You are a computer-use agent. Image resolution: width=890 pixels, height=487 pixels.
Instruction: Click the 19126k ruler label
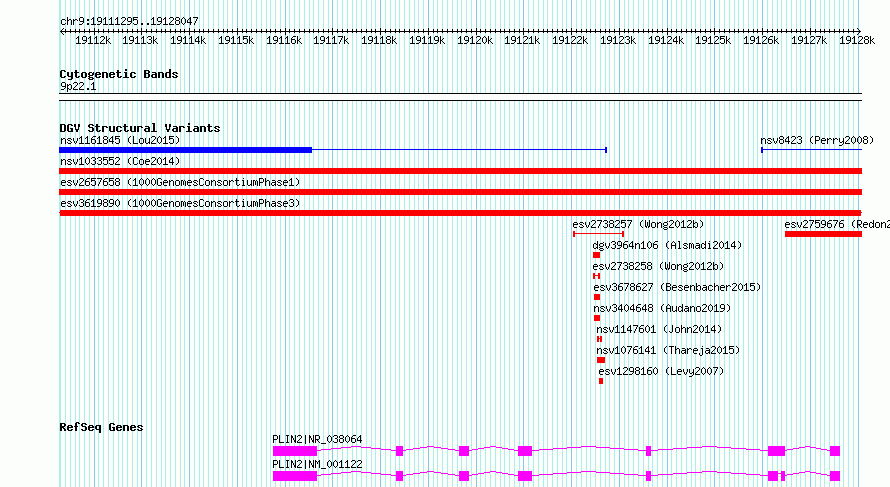pyautogui.click(x=761, y=40)
